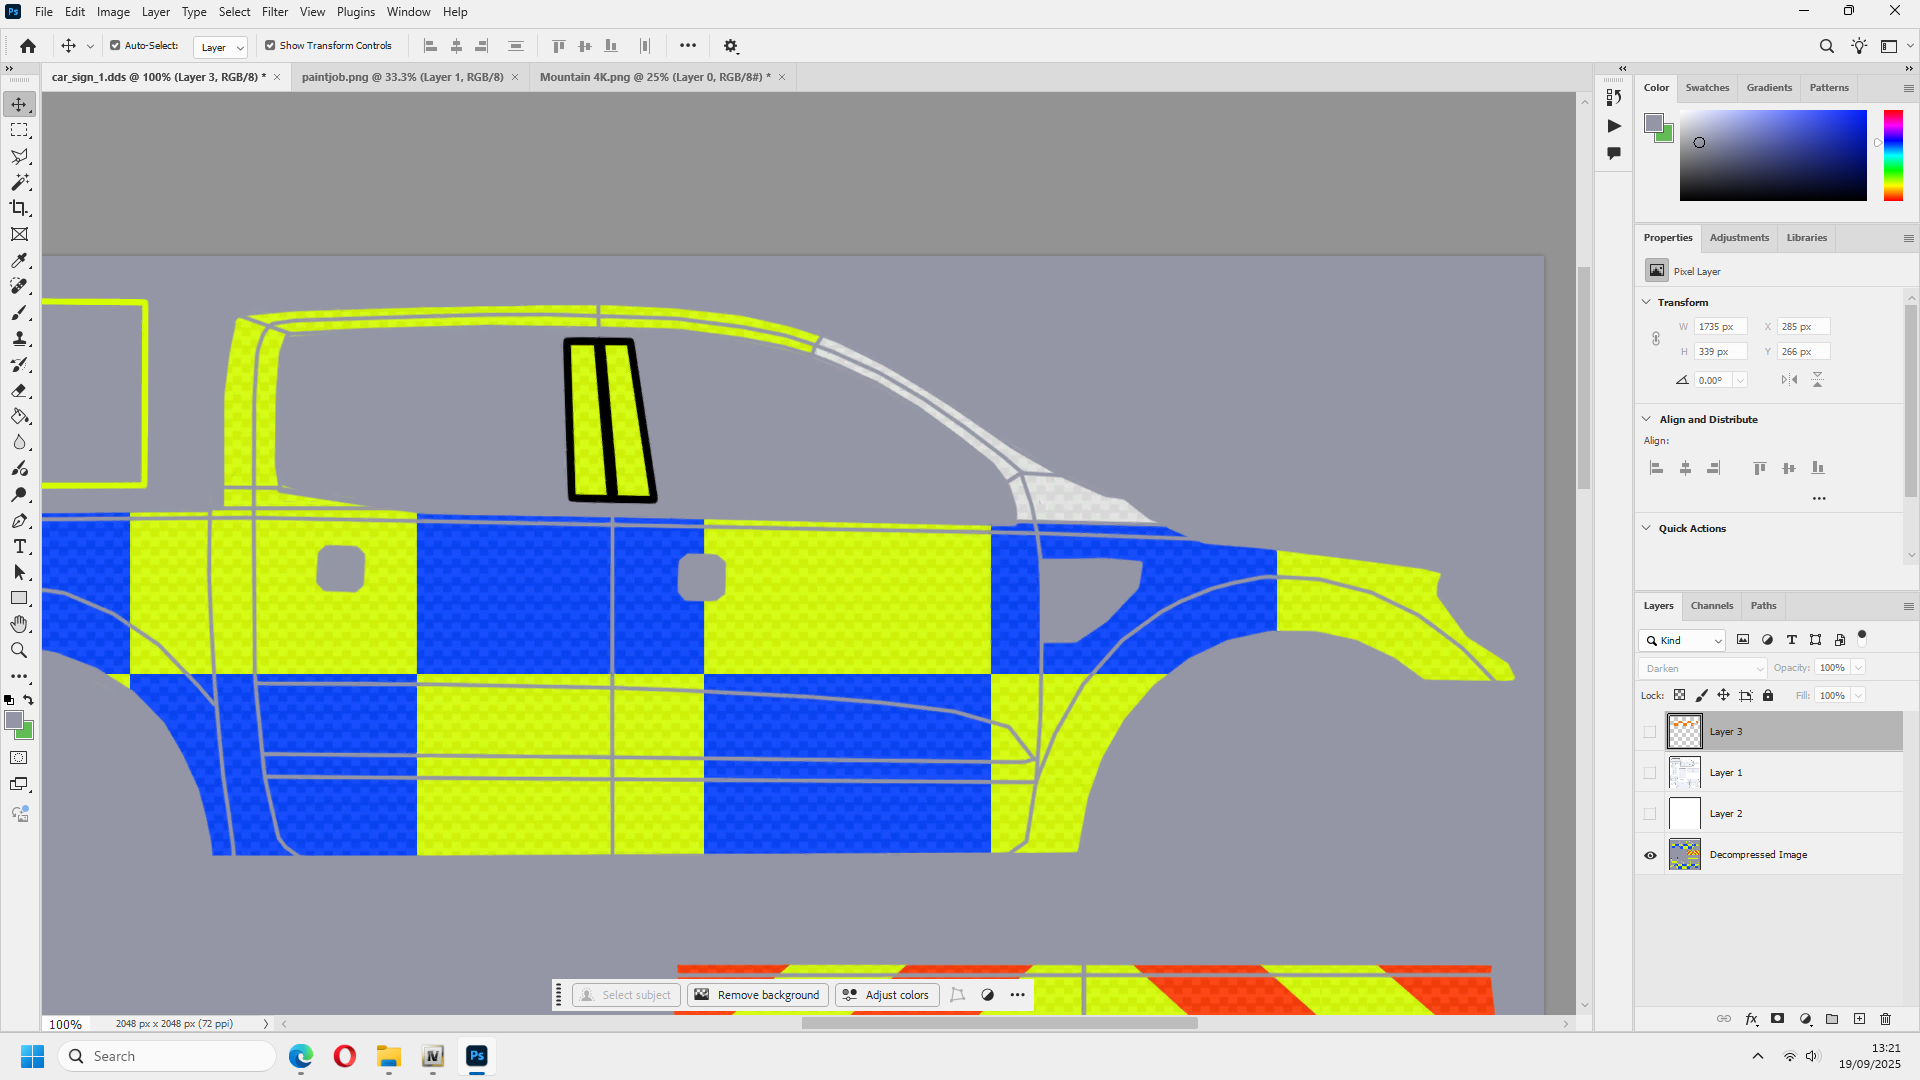The width and height of the screenshot is (1920, 1080).
Task: Open the Darken blend mode dropdown
Action: coord(1703,668)
